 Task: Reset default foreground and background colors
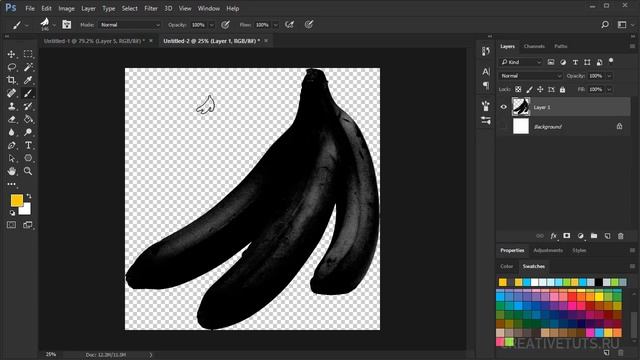pos(12,213)
